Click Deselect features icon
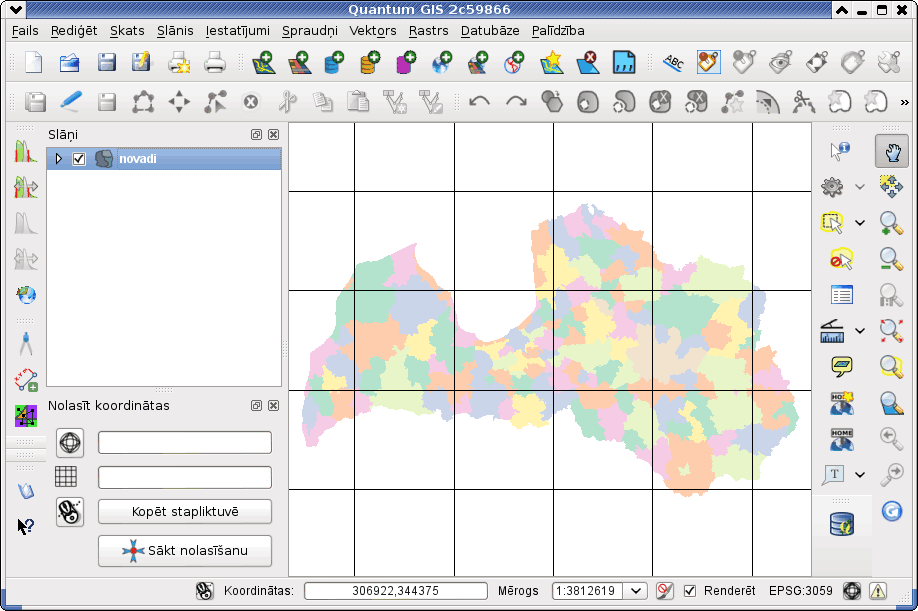 [x=841, y=259]
